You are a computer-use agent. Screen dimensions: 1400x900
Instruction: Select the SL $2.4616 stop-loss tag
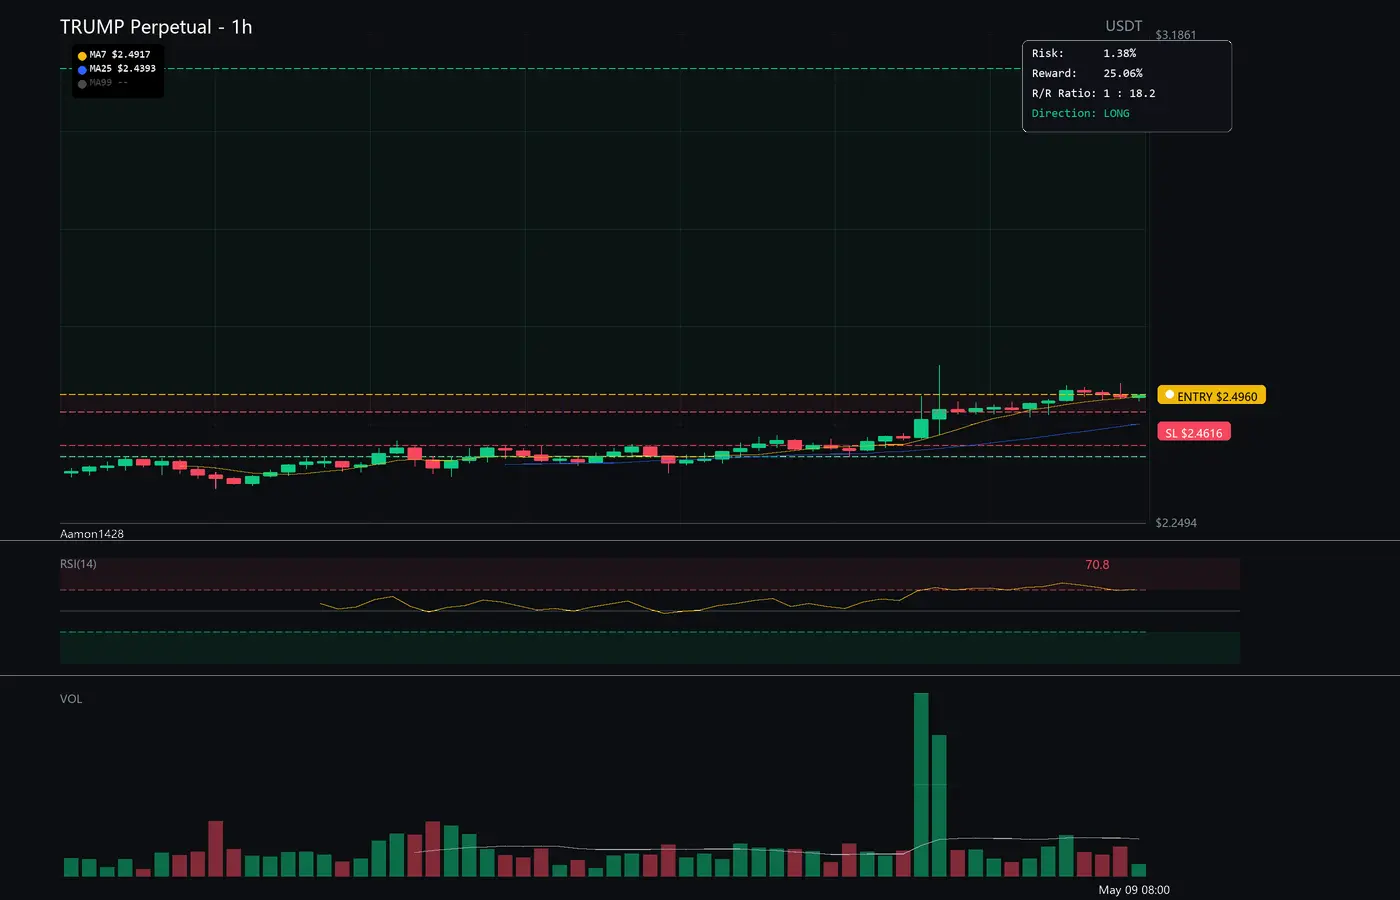(1194, 433)
